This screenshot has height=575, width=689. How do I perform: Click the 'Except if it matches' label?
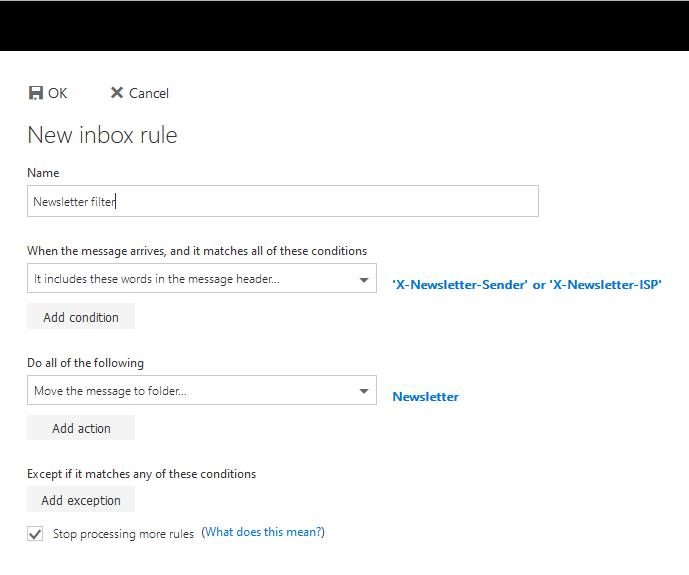pyautogui.click(x=141, y=474)
